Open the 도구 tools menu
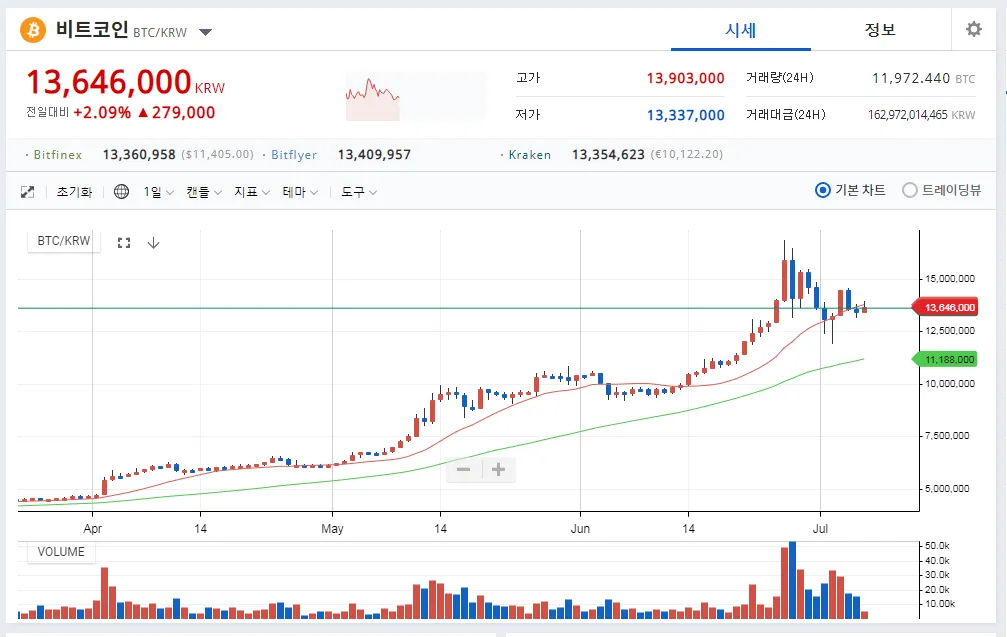The height and width of the screenshot is (637, 1007). [x=358, y=191]
